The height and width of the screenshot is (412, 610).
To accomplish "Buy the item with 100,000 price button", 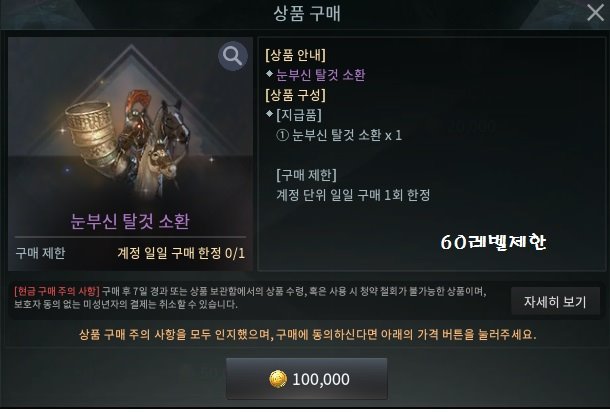I will 307,379.
